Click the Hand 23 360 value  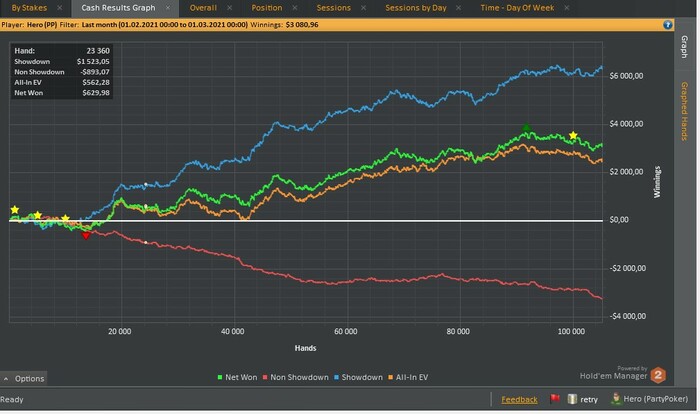pyautogui.click(x=98, y=51)
